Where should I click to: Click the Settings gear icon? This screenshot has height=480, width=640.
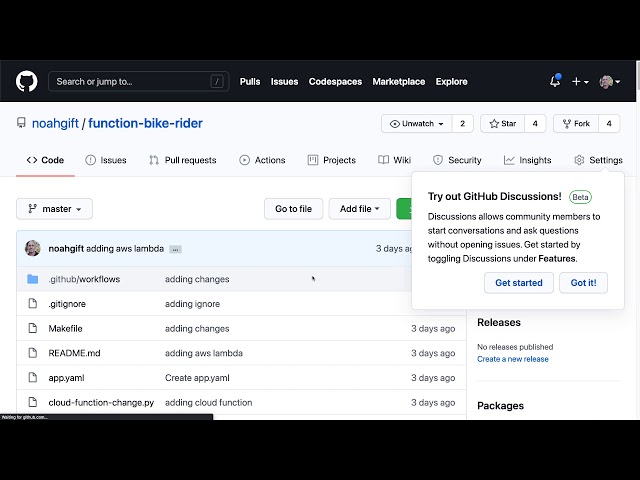pyautogui.click(x=579, y=160)
